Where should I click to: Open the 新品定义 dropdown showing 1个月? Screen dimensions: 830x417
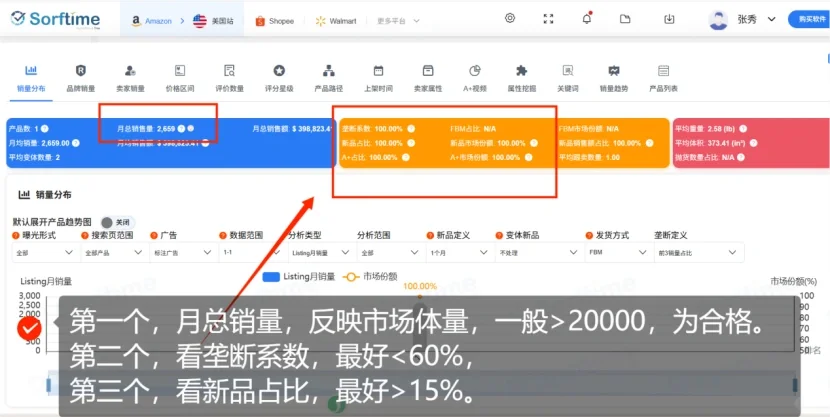pyautogui.click(x=459, y=252)
